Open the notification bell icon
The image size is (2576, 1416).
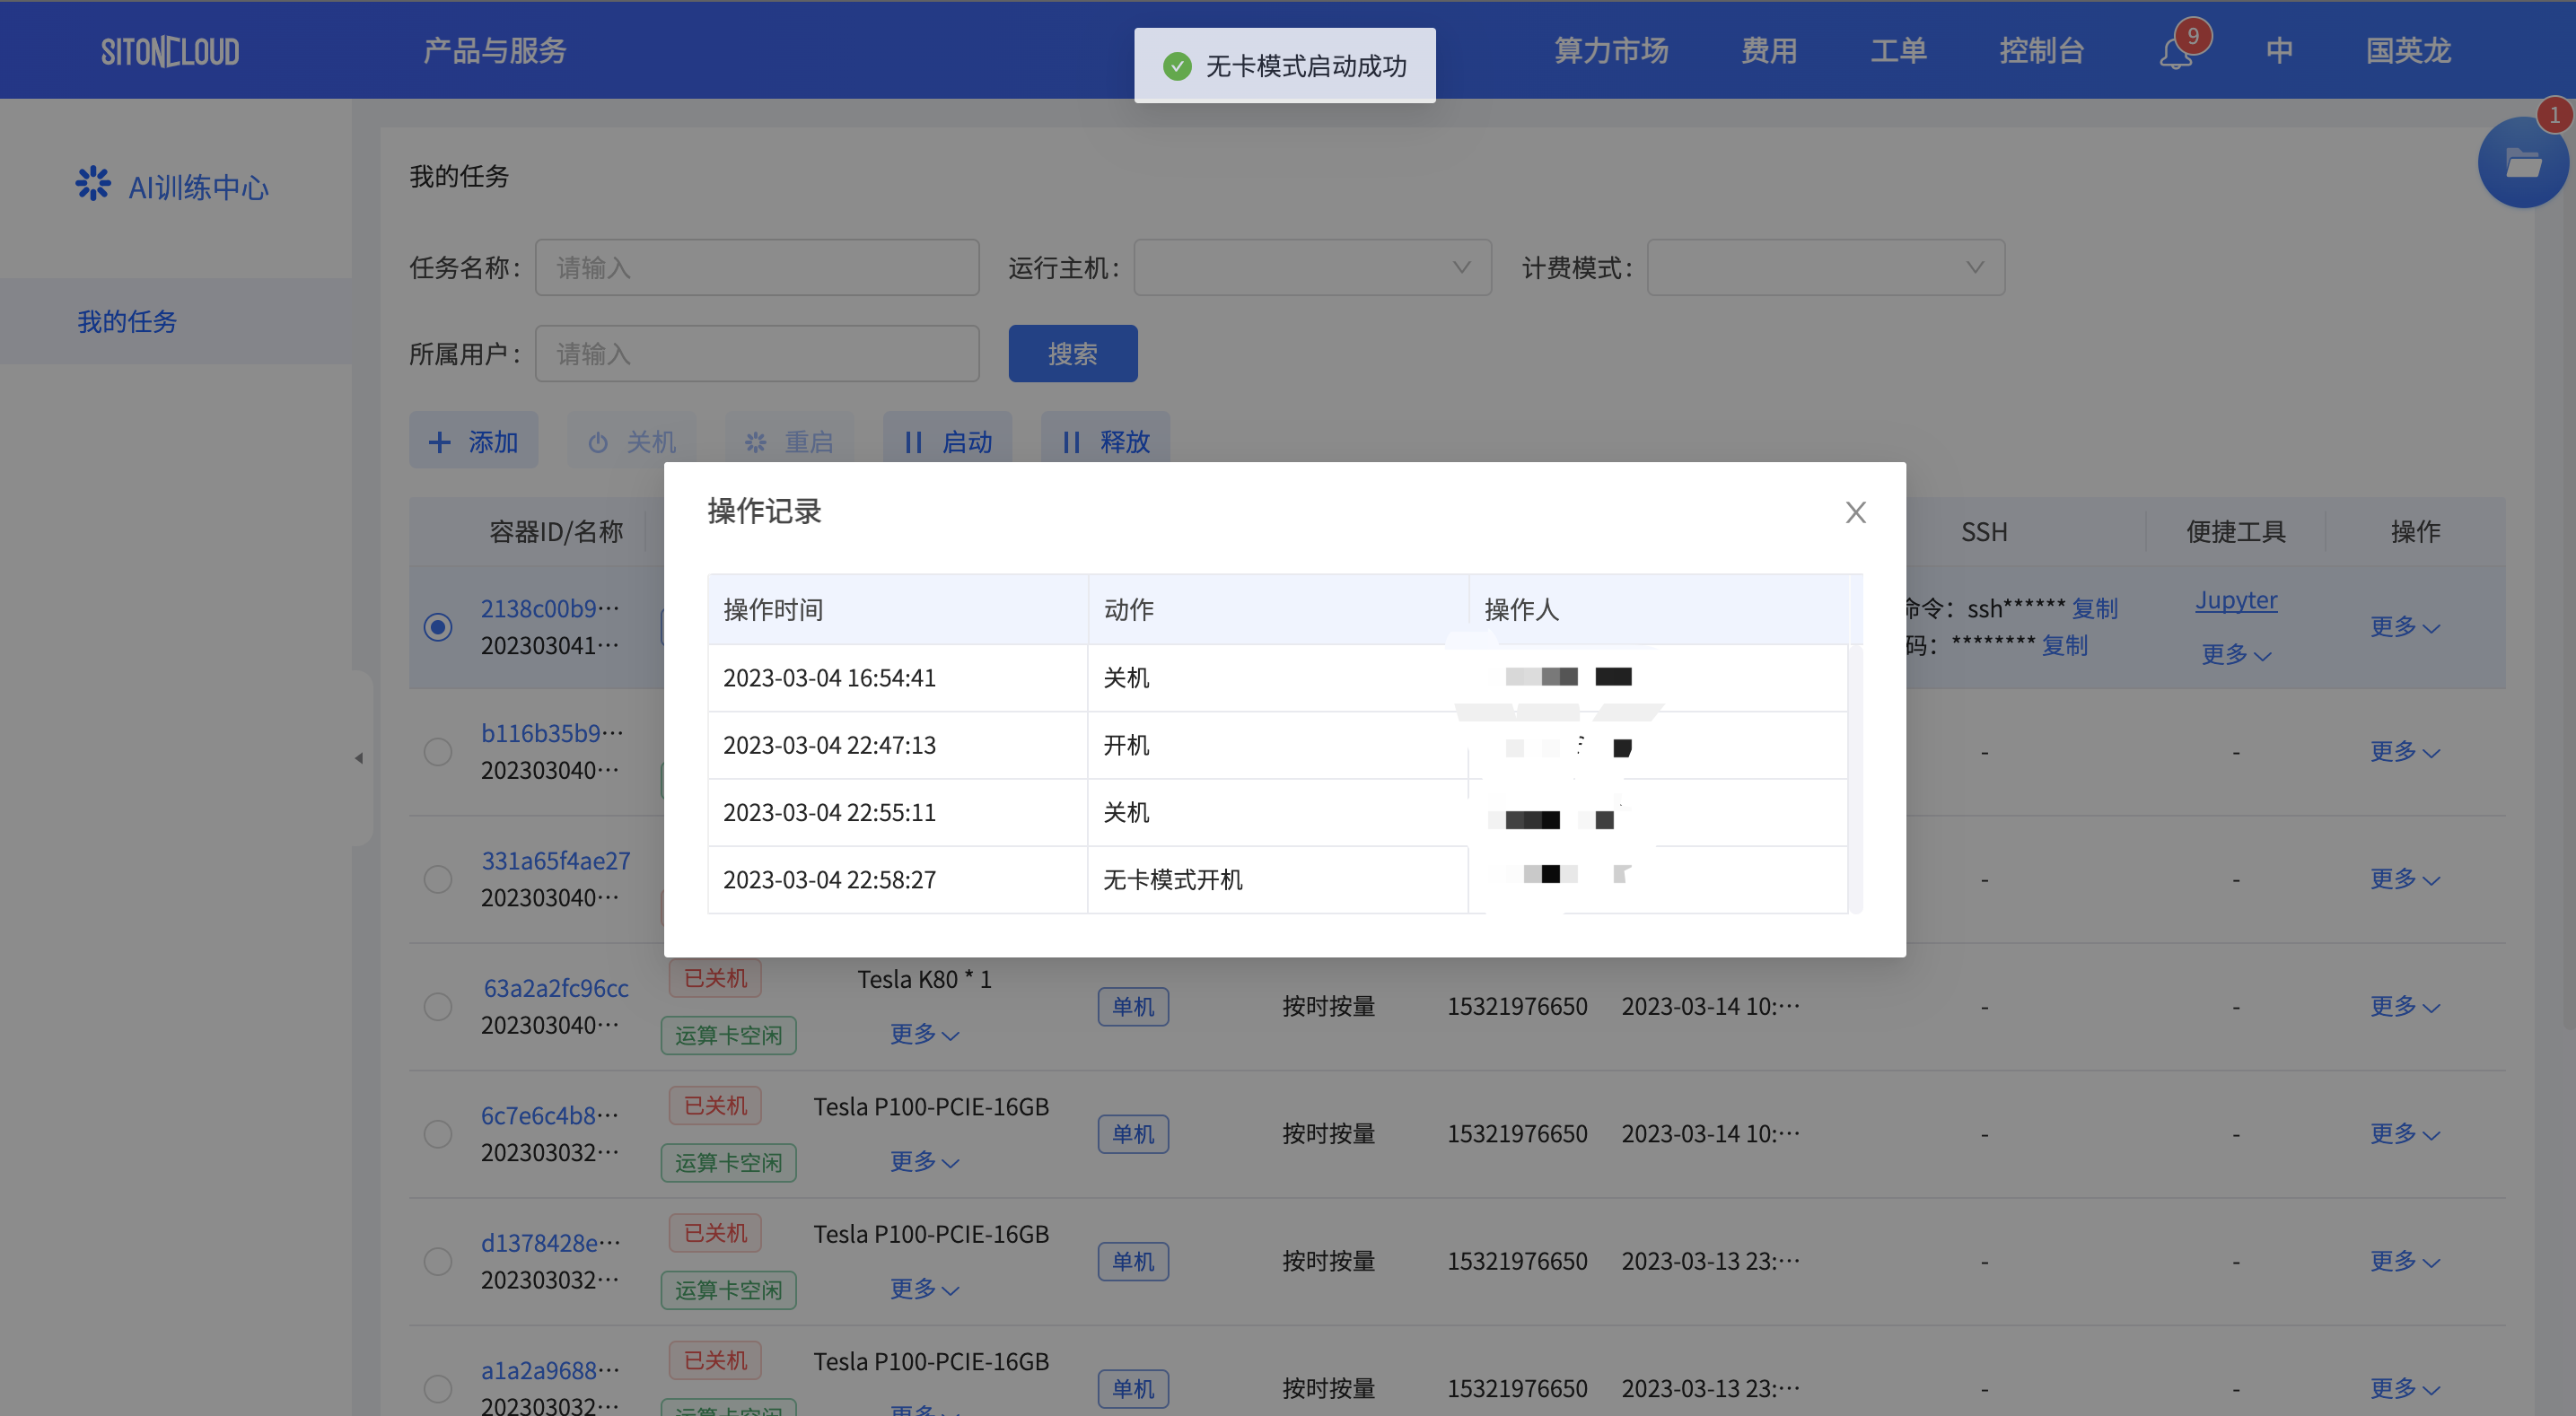(x=2176, y=52)
